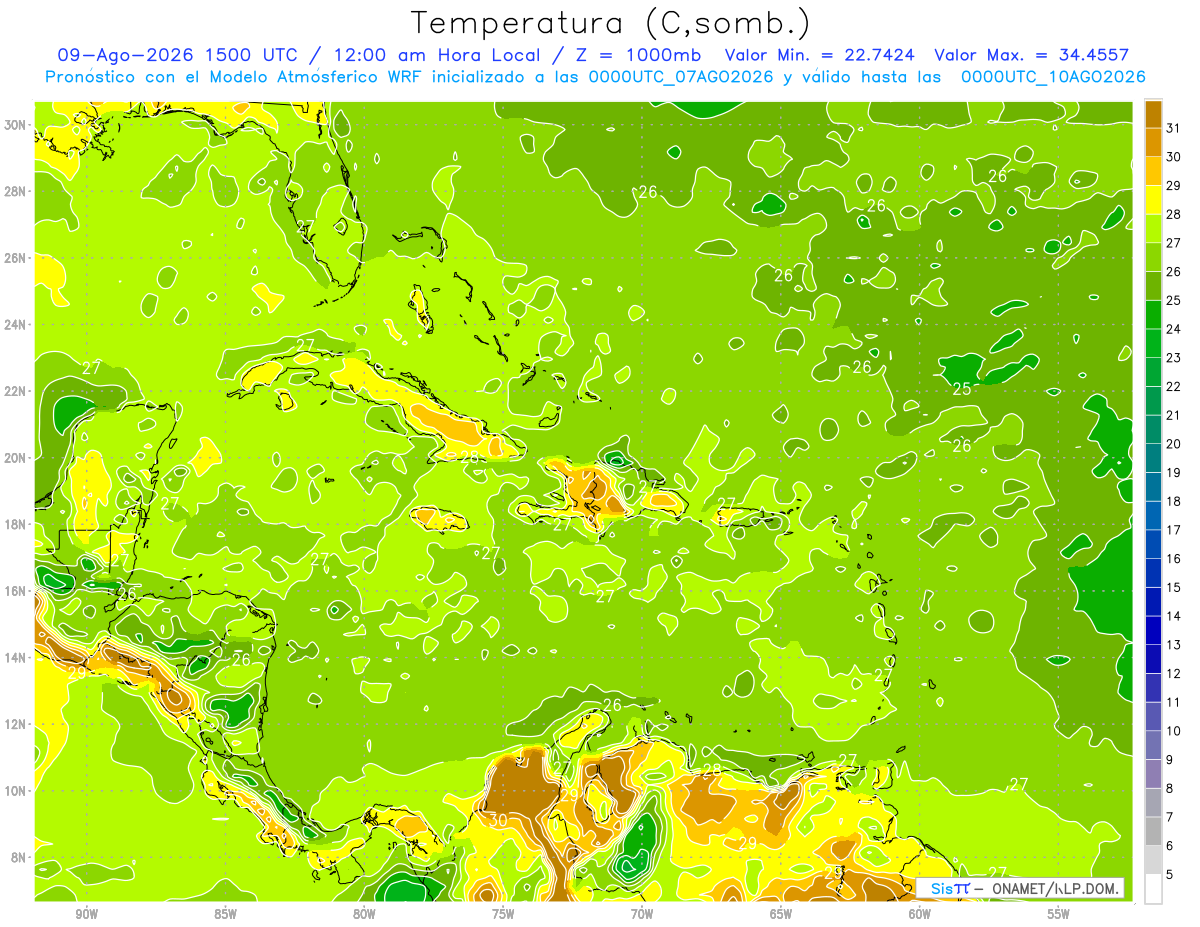This screenshot has height=927, width=1200.
Task: Click the "Temperatura (C,somb.)" chart title
Action: click(610, 23)
